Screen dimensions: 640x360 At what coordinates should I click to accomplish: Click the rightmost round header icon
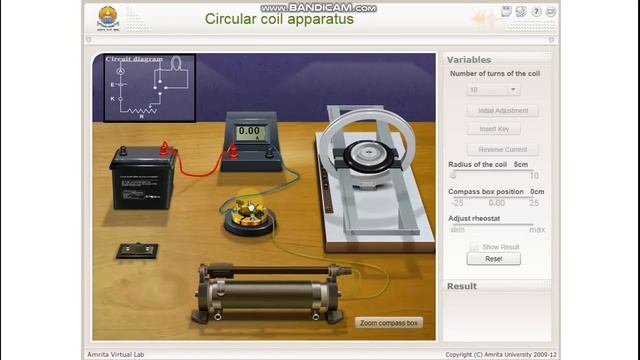click(x=551, y=12)
